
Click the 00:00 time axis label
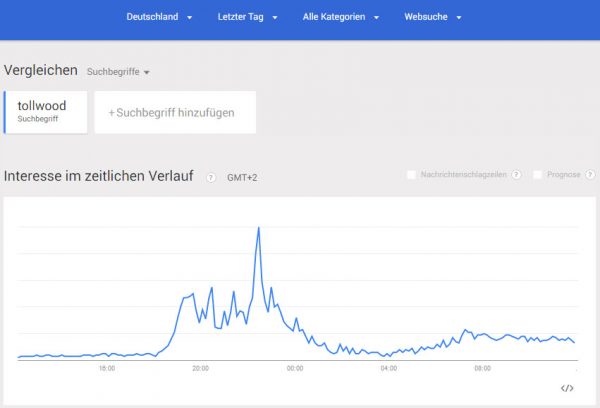pos(294,368)
